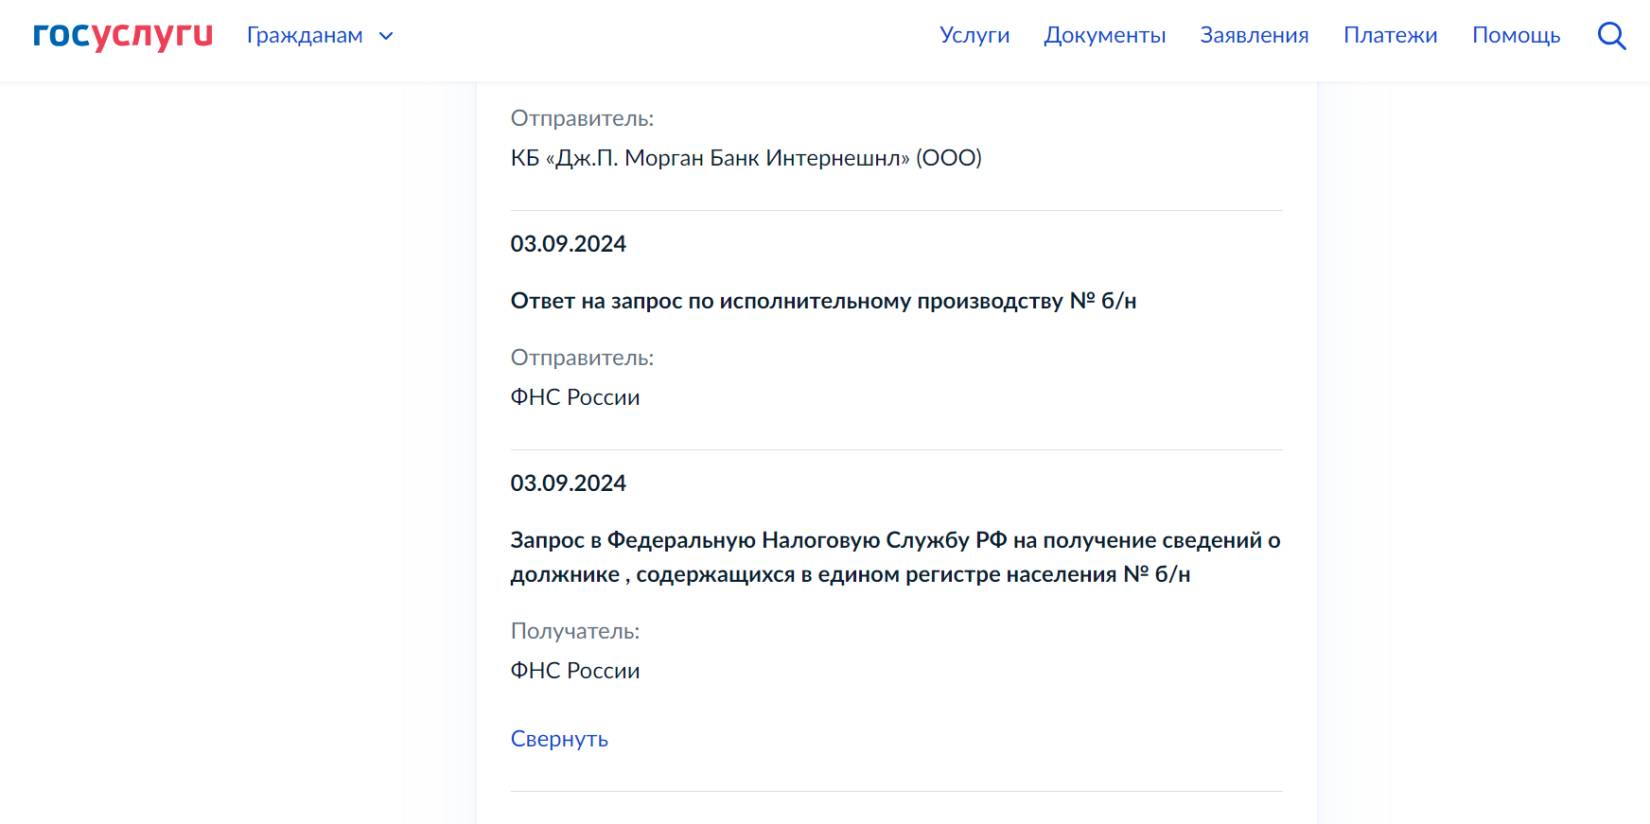This screenshot has height=824, width=1650.
Task: Click the date above the Запрос в Федеральную entry
Action: point(568,483)
